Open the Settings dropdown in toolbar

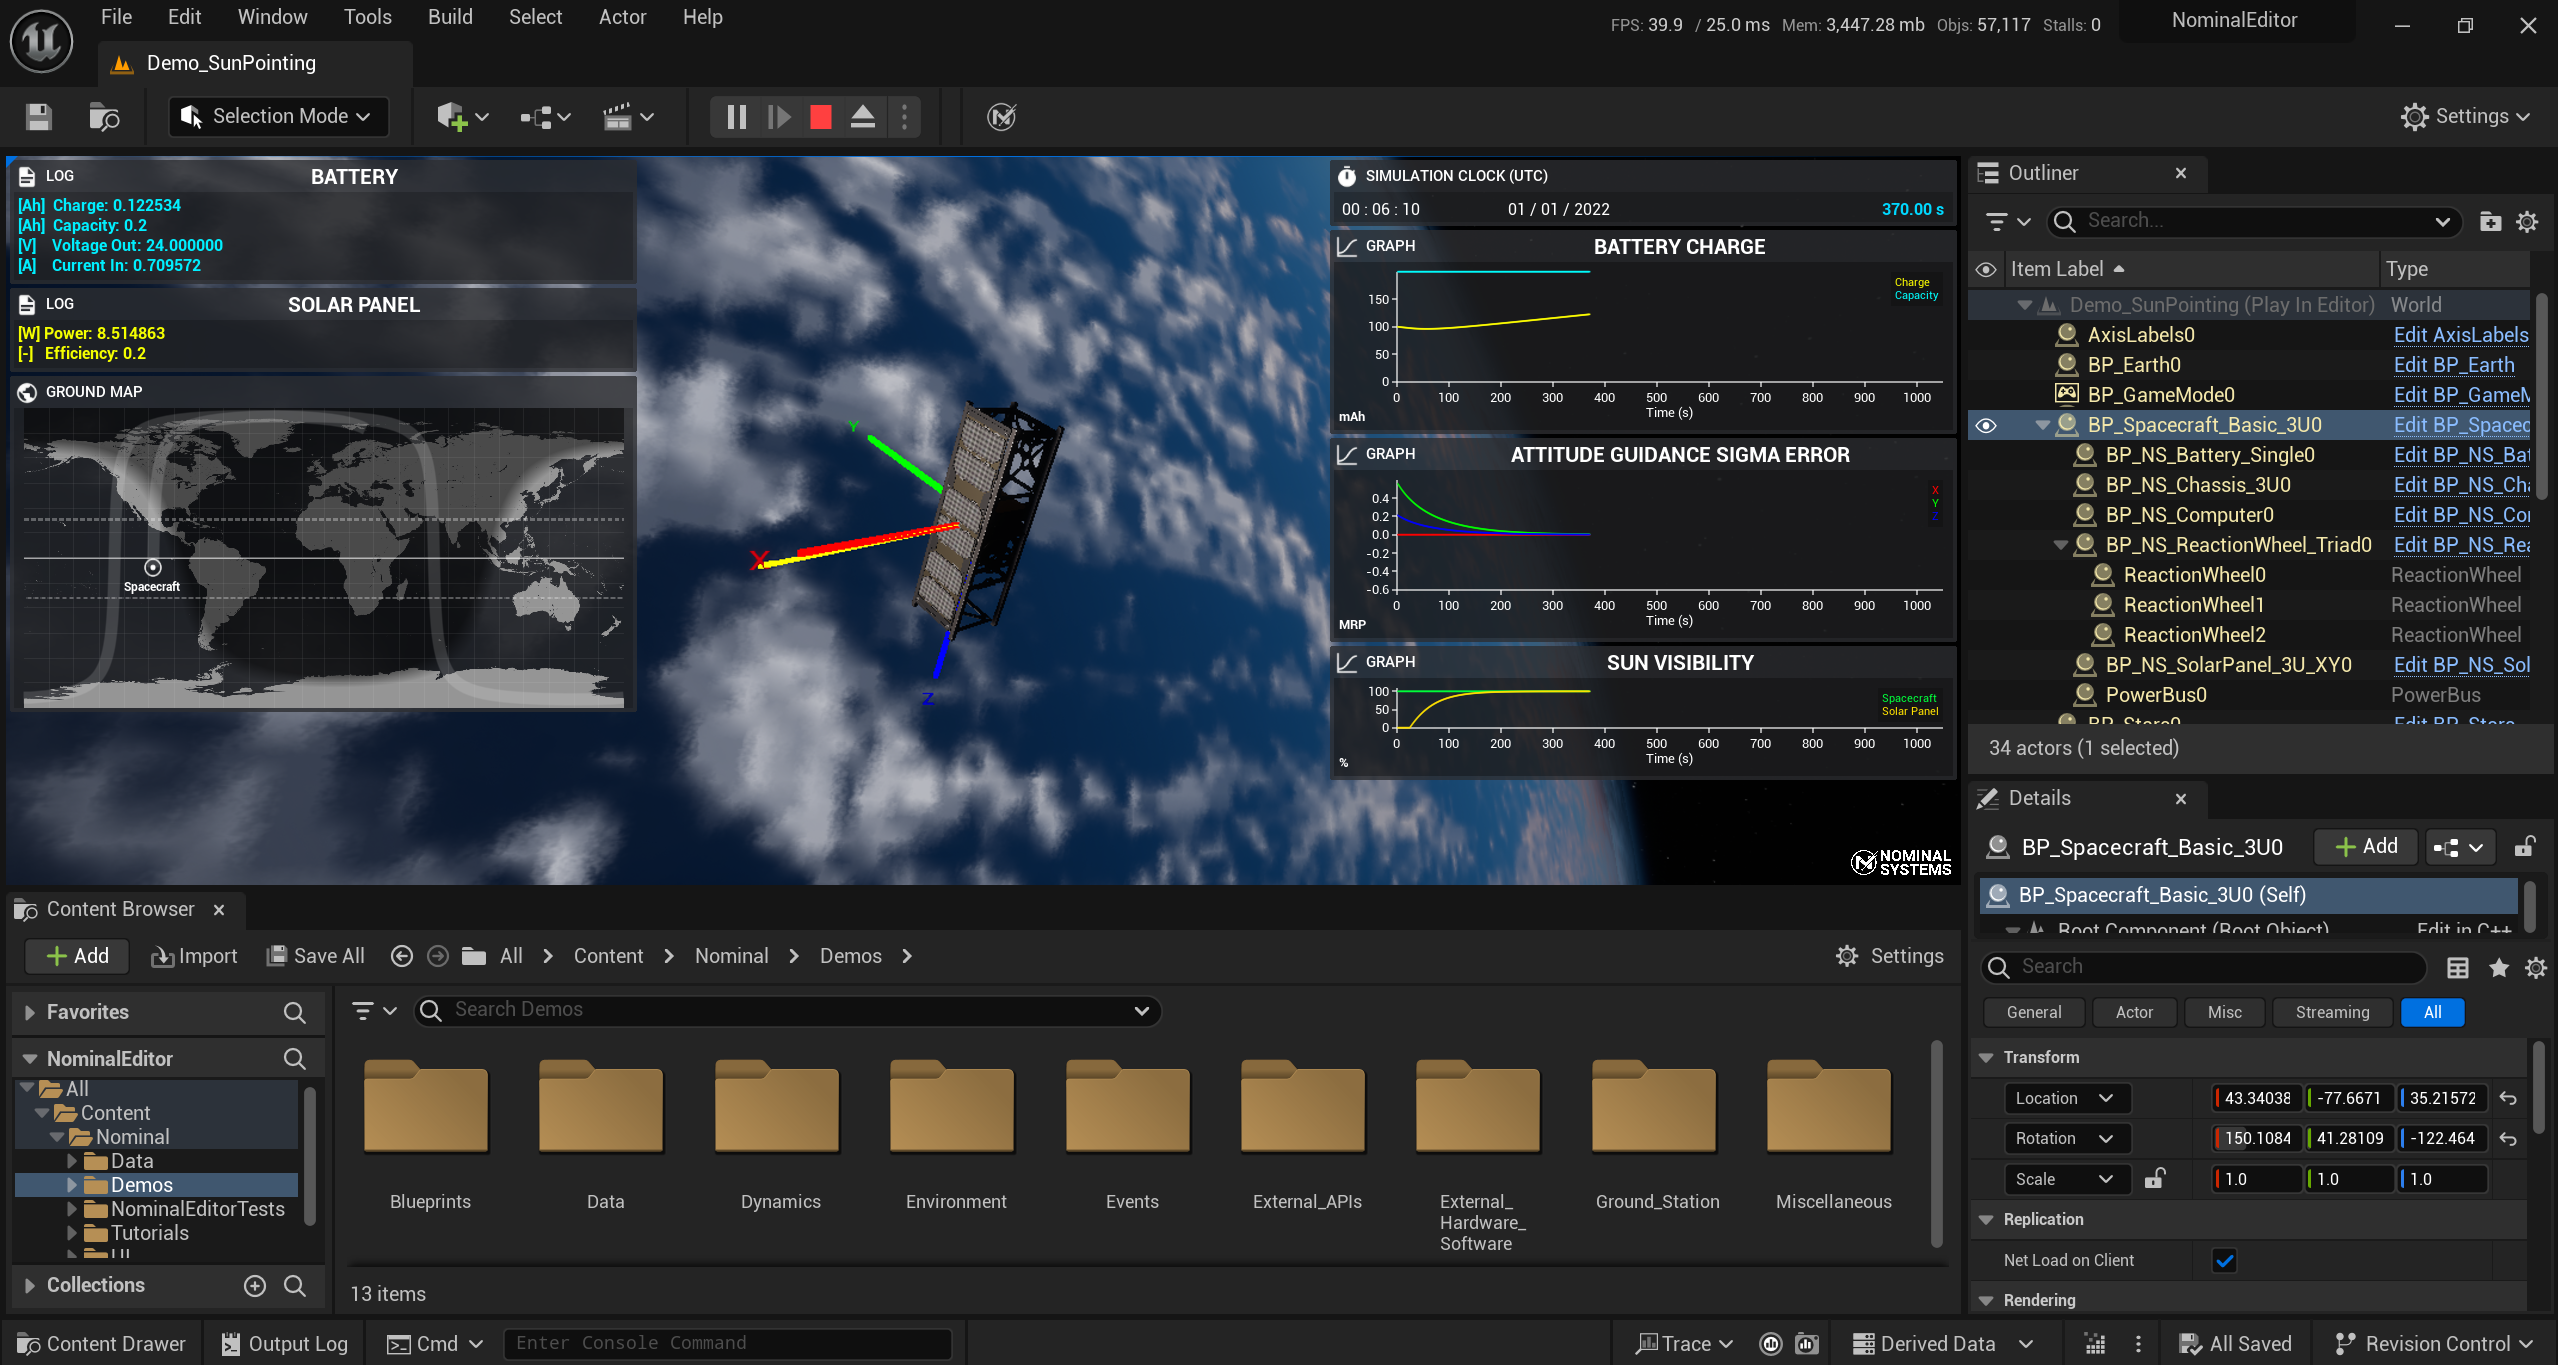click(2465, 117)
